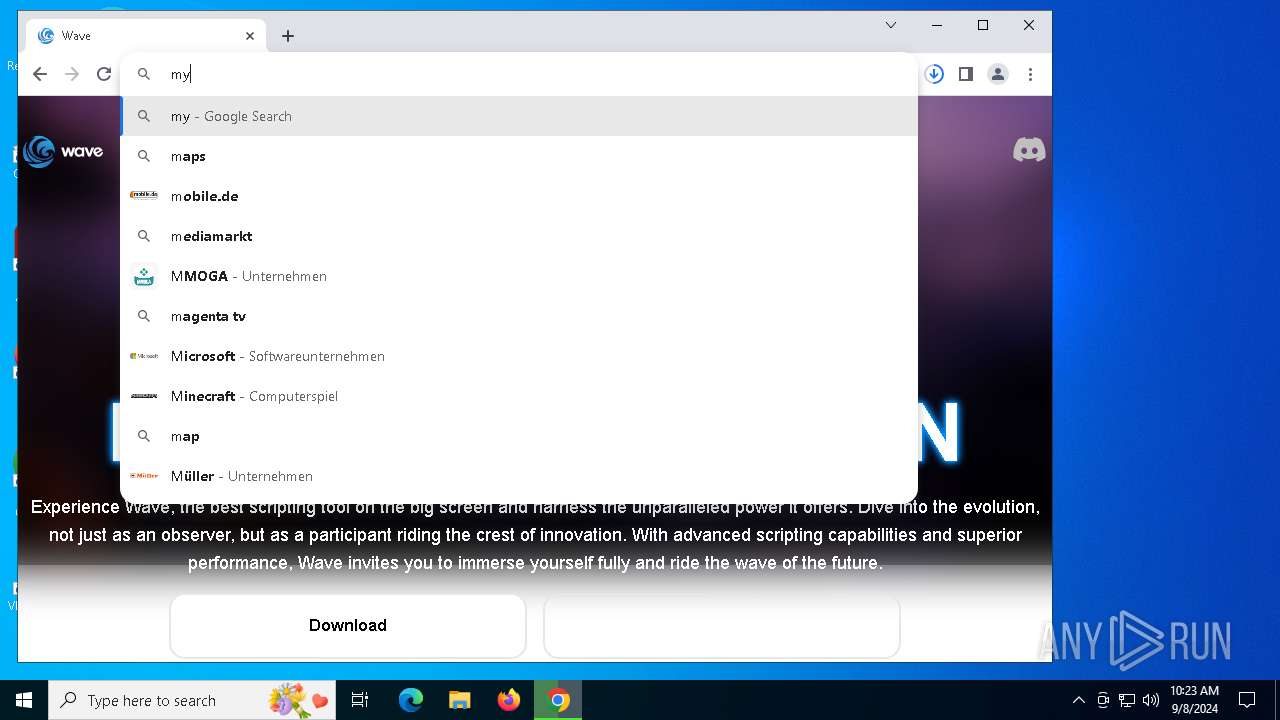Open Chrome downloads icon
Viewport: 1280px width, 720px height.
click(x=934, y=74)
